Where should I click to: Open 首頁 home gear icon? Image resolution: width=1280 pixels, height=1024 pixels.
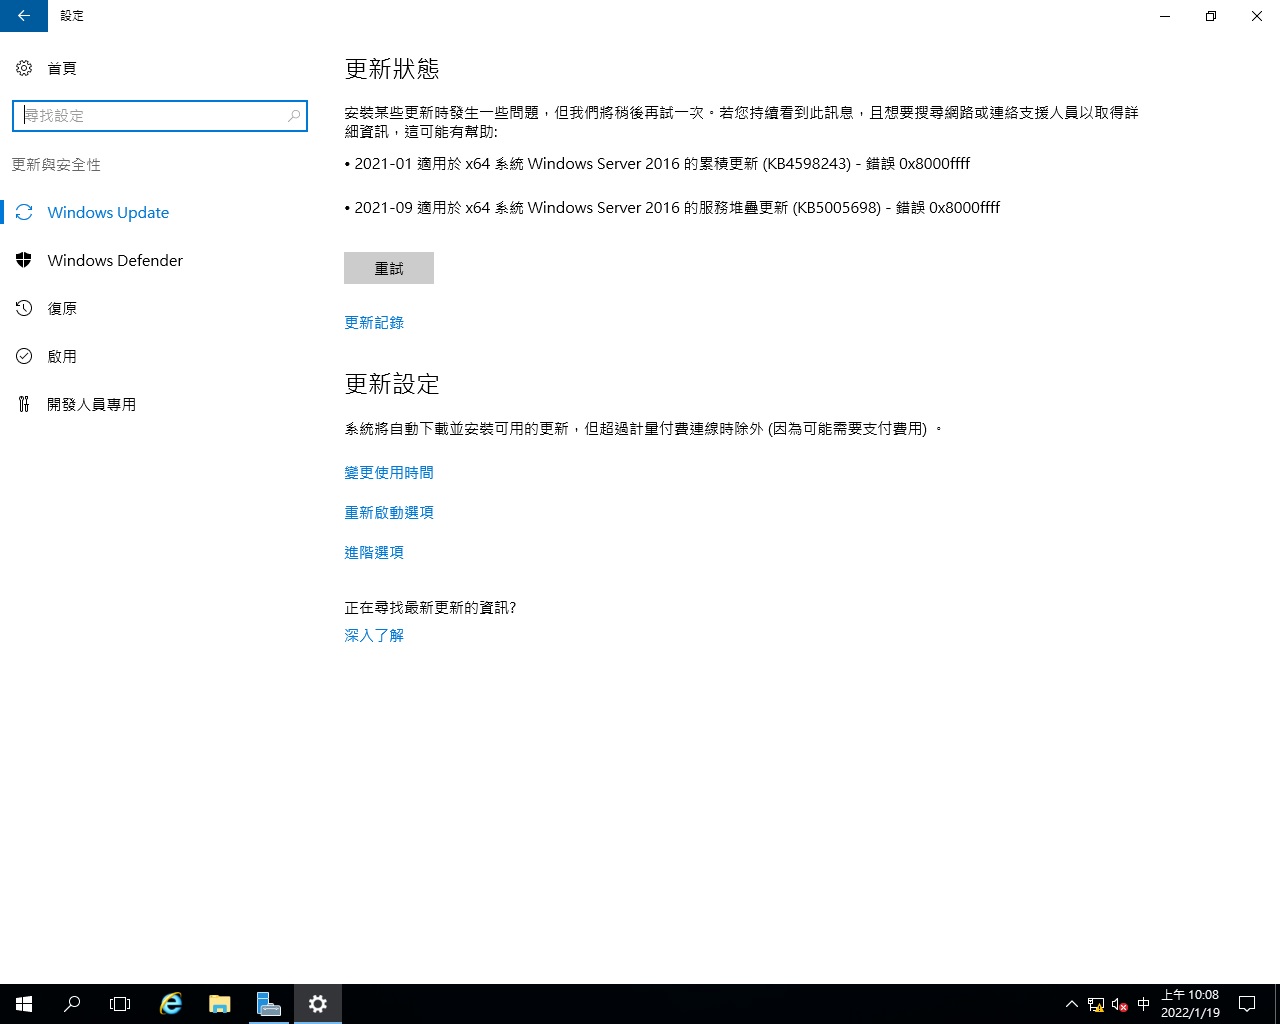point(24,68)
